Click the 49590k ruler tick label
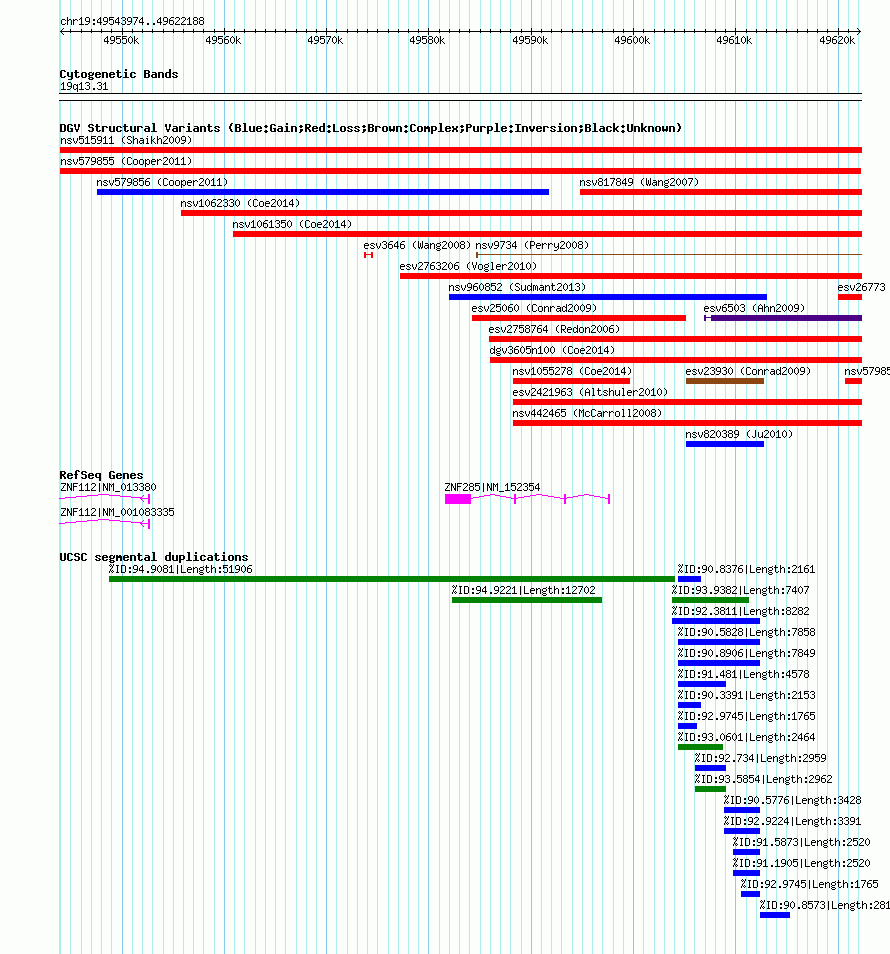 point(530,40)
